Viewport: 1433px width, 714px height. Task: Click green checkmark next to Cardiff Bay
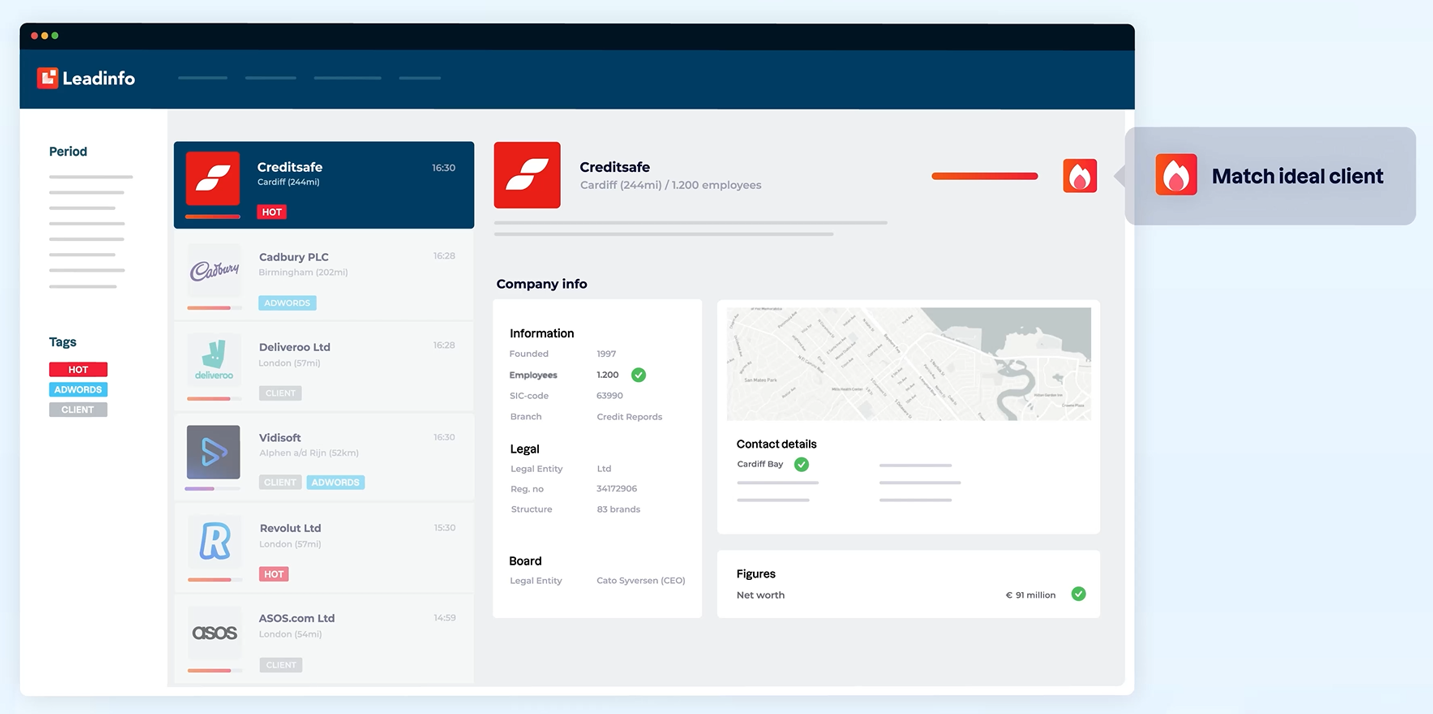(x=801, y=464)
